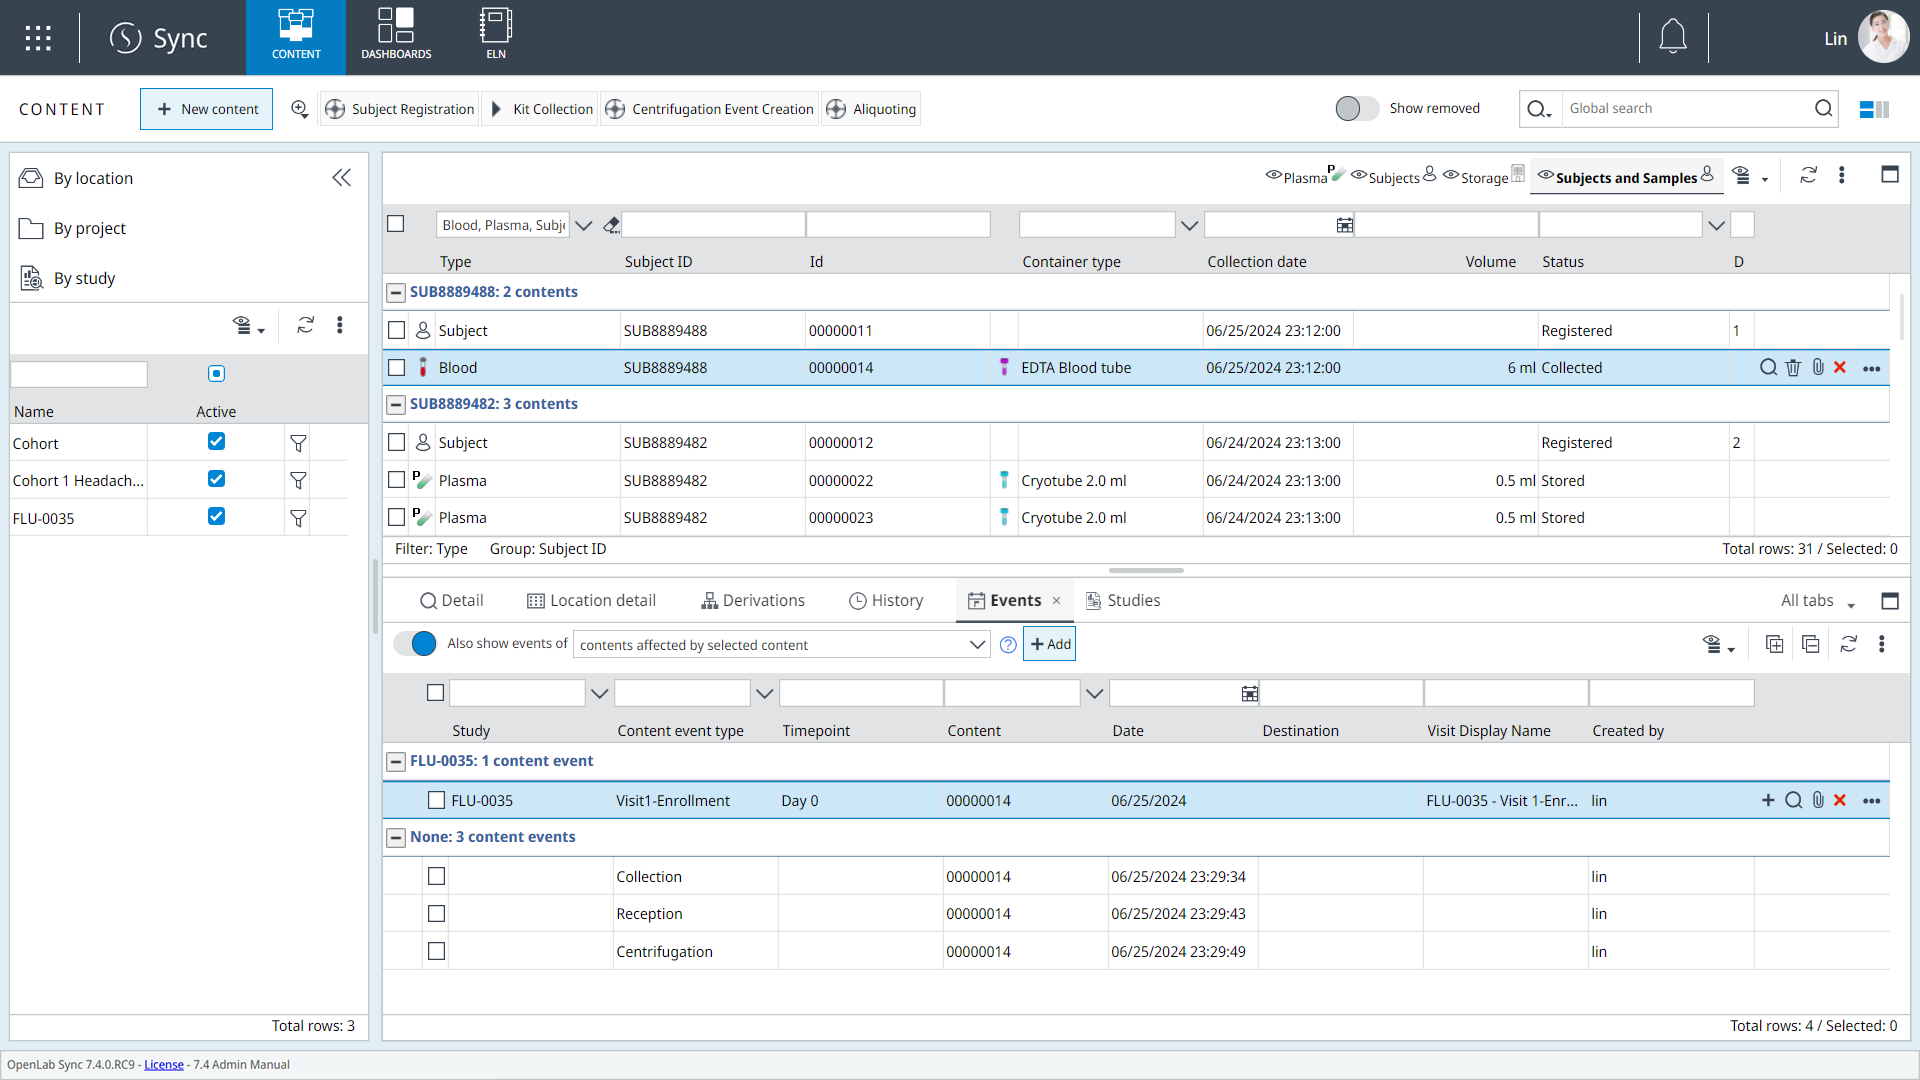
Task: Click the advanced search magnifier icon
Action: [x=299, y=109]
